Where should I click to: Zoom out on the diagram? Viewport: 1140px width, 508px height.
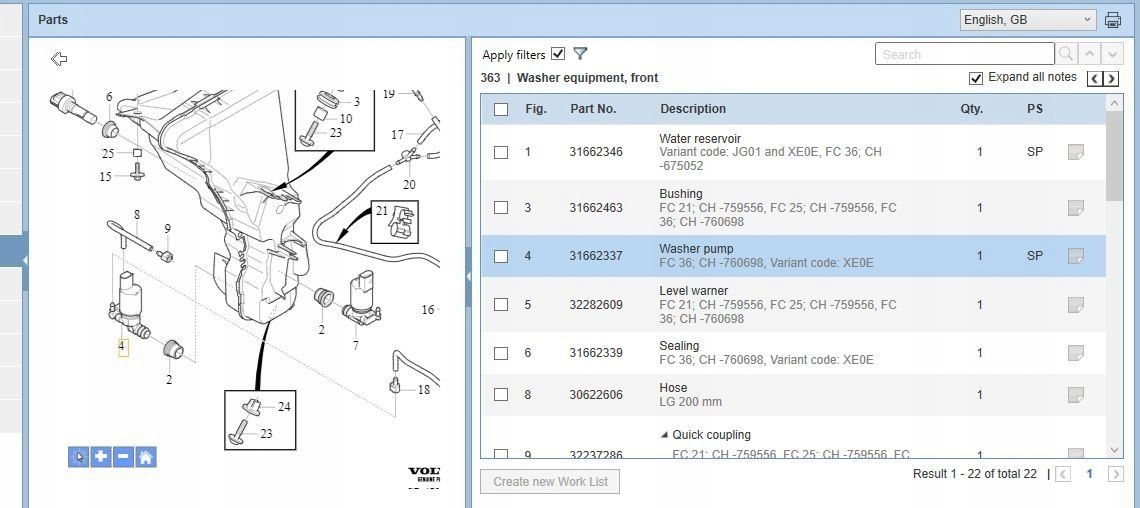click(x=123, y=457)
